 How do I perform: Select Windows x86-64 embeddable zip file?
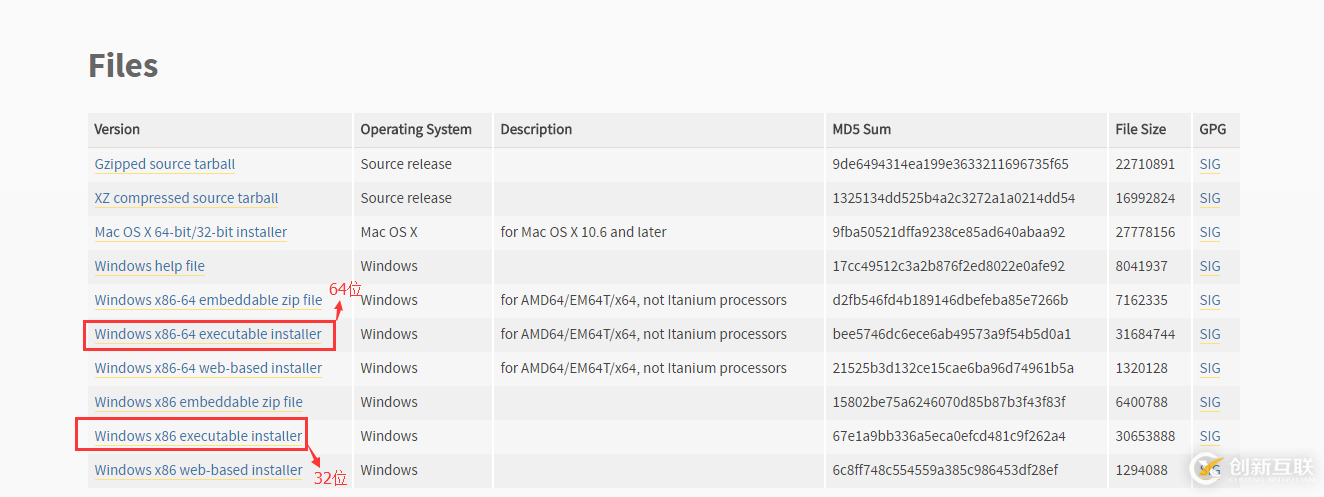(x=208, y=300)
